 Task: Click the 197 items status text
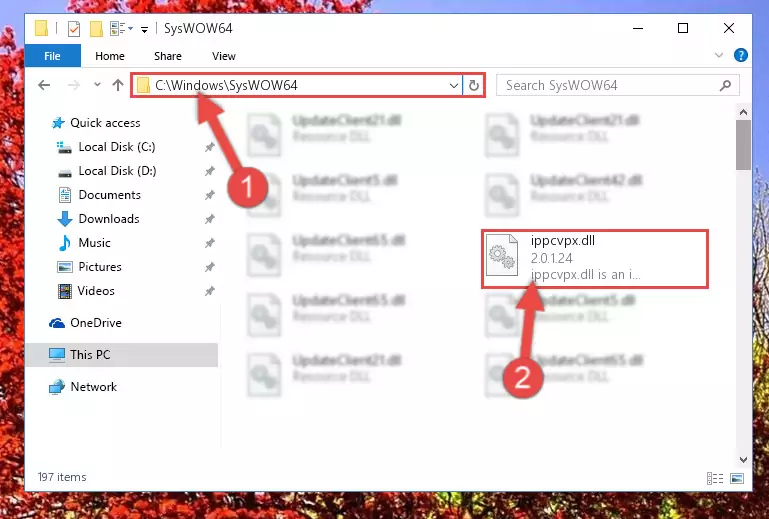pyautogui.click(x=62, y=477)
